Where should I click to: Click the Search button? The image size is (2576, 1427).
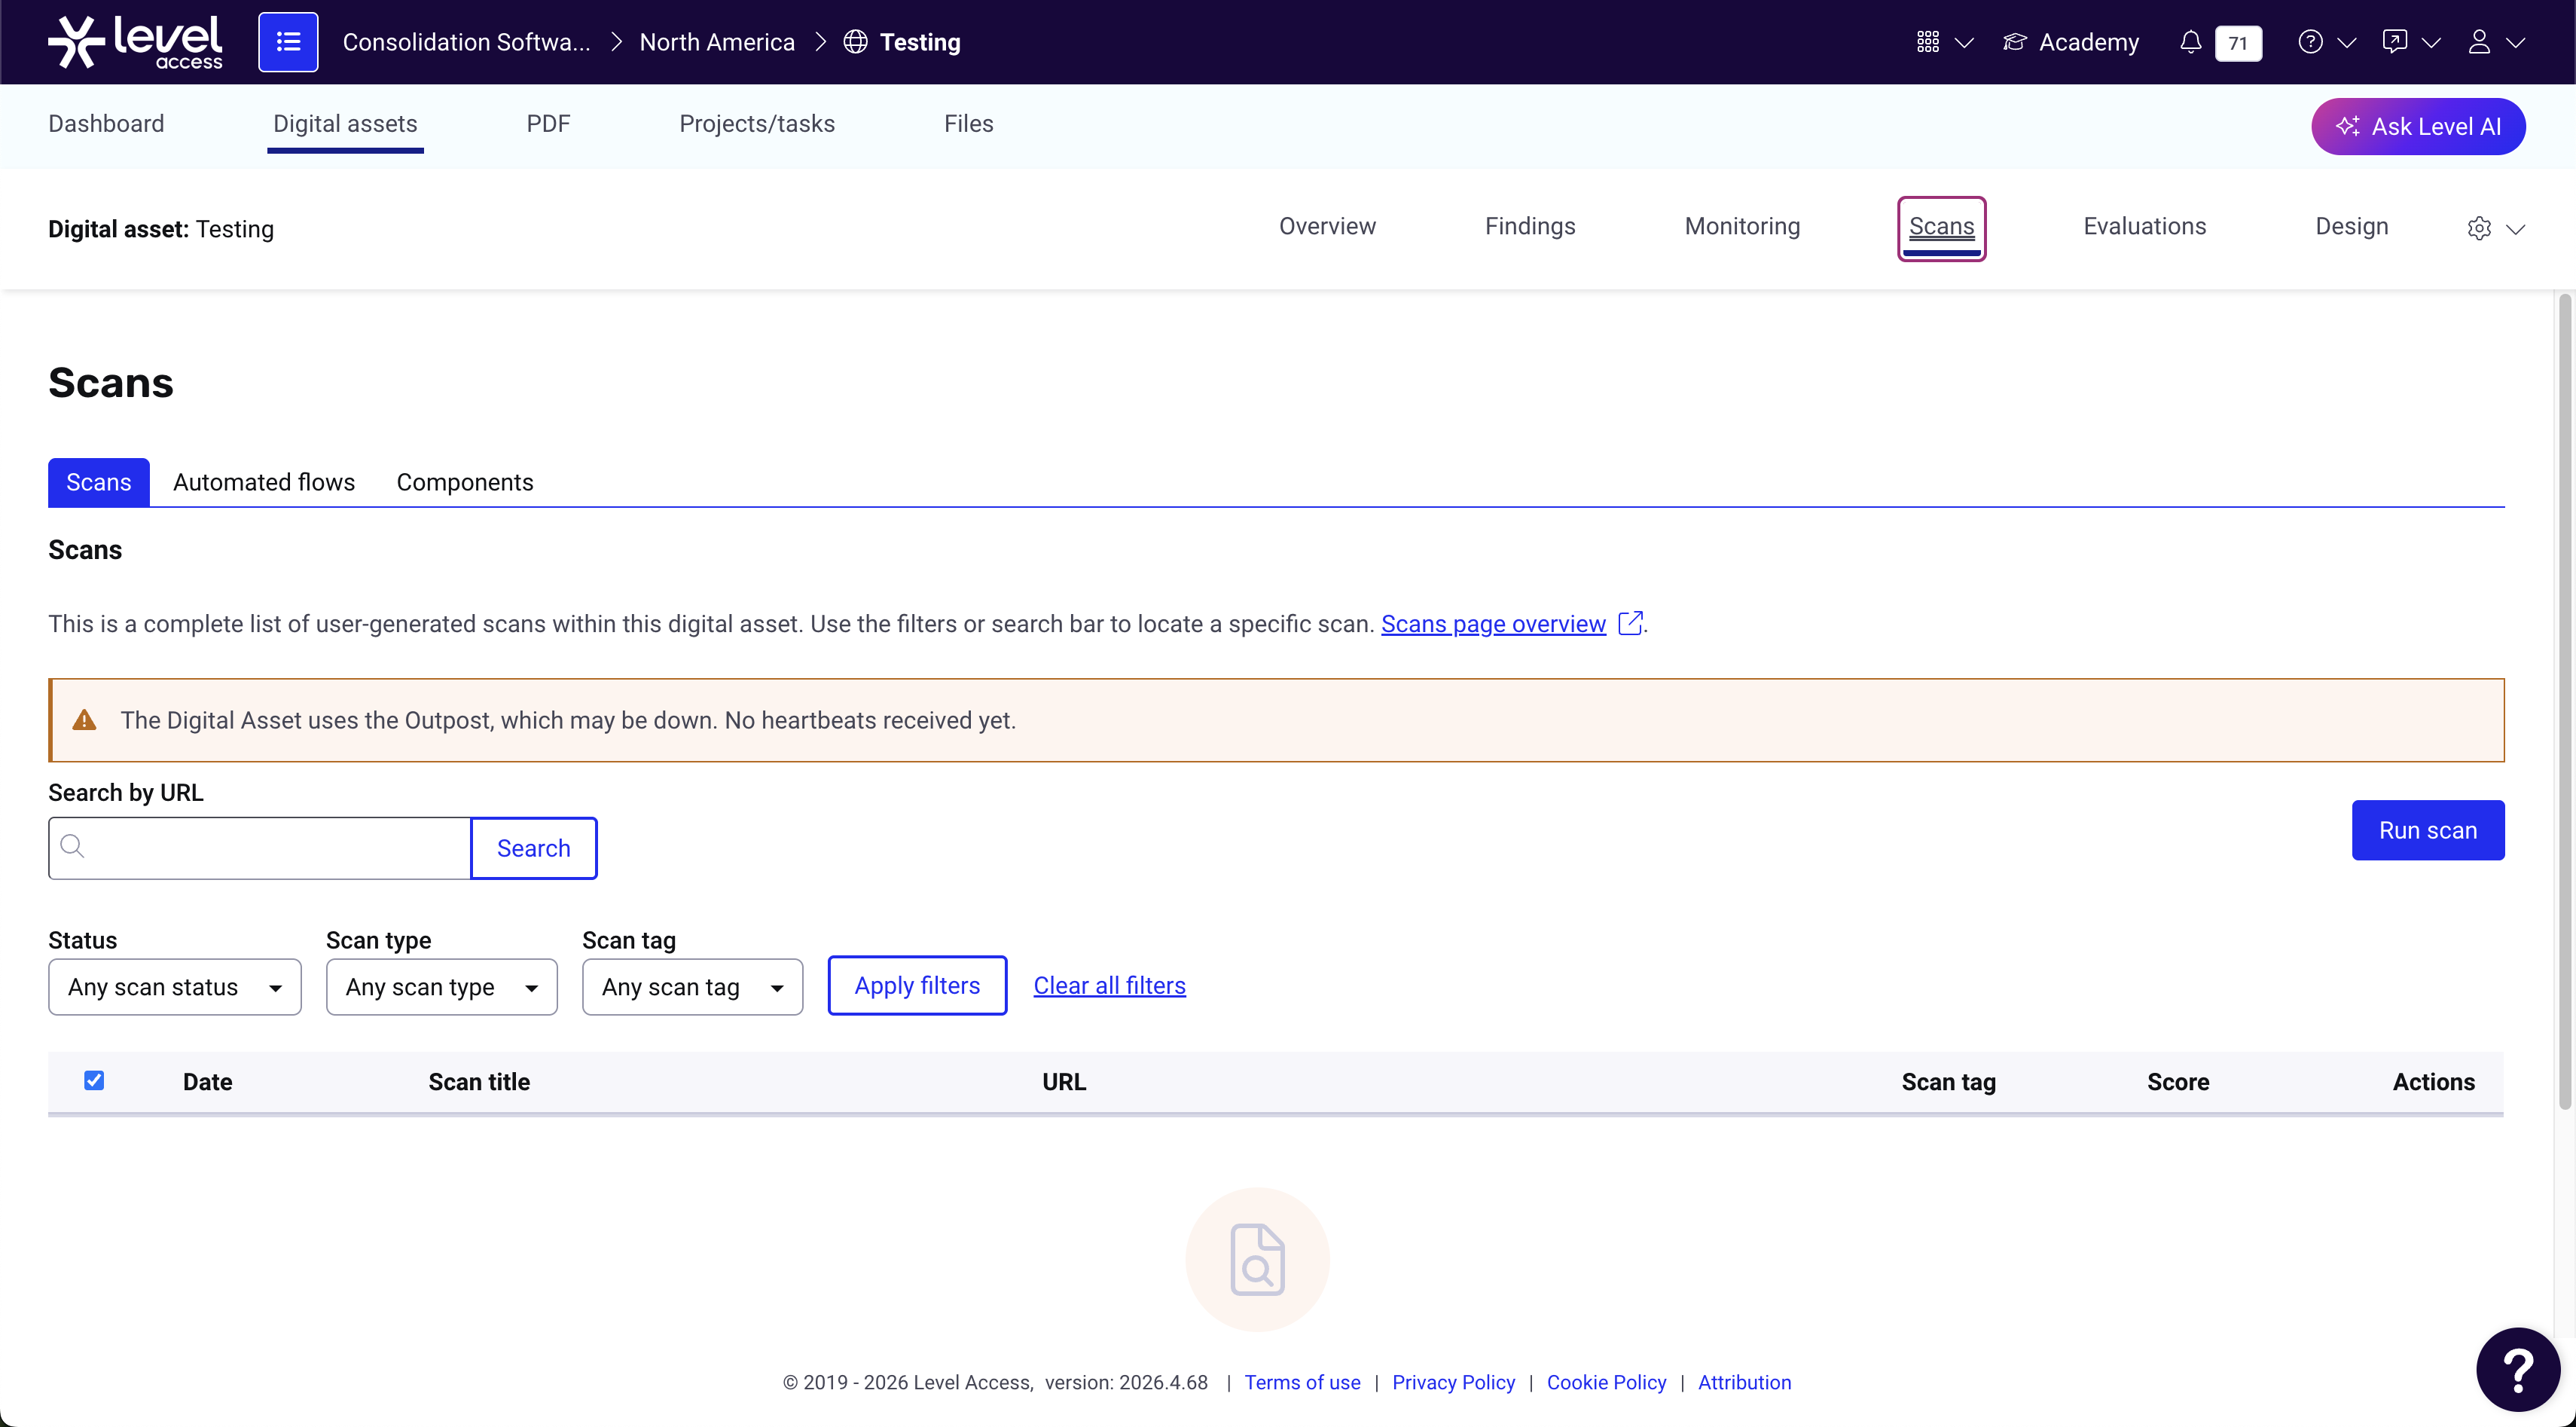pos(534,848)
